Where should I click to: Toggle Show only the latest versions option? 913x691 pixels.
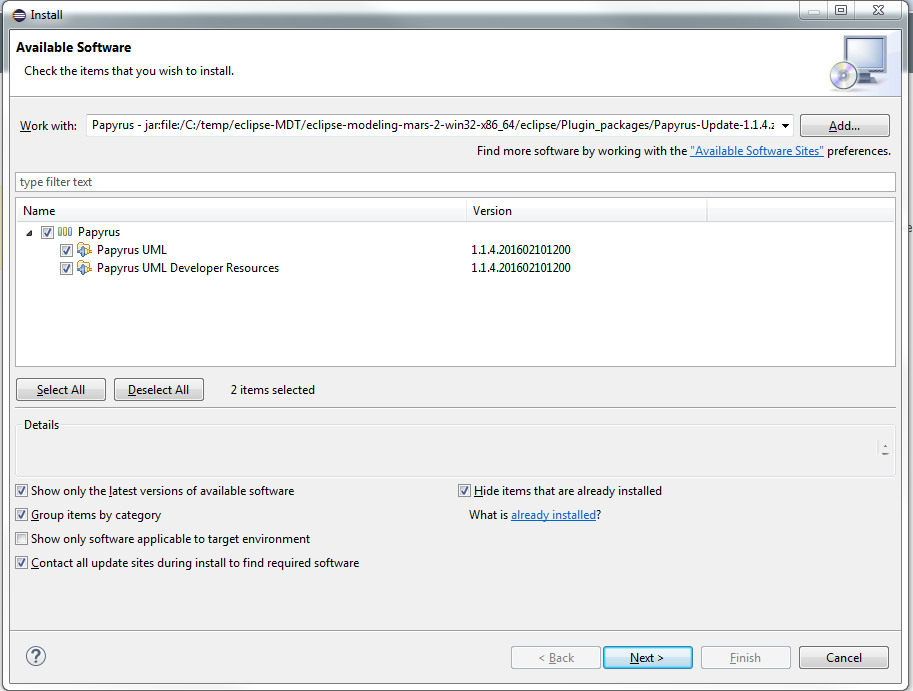[x=22, y=491]
